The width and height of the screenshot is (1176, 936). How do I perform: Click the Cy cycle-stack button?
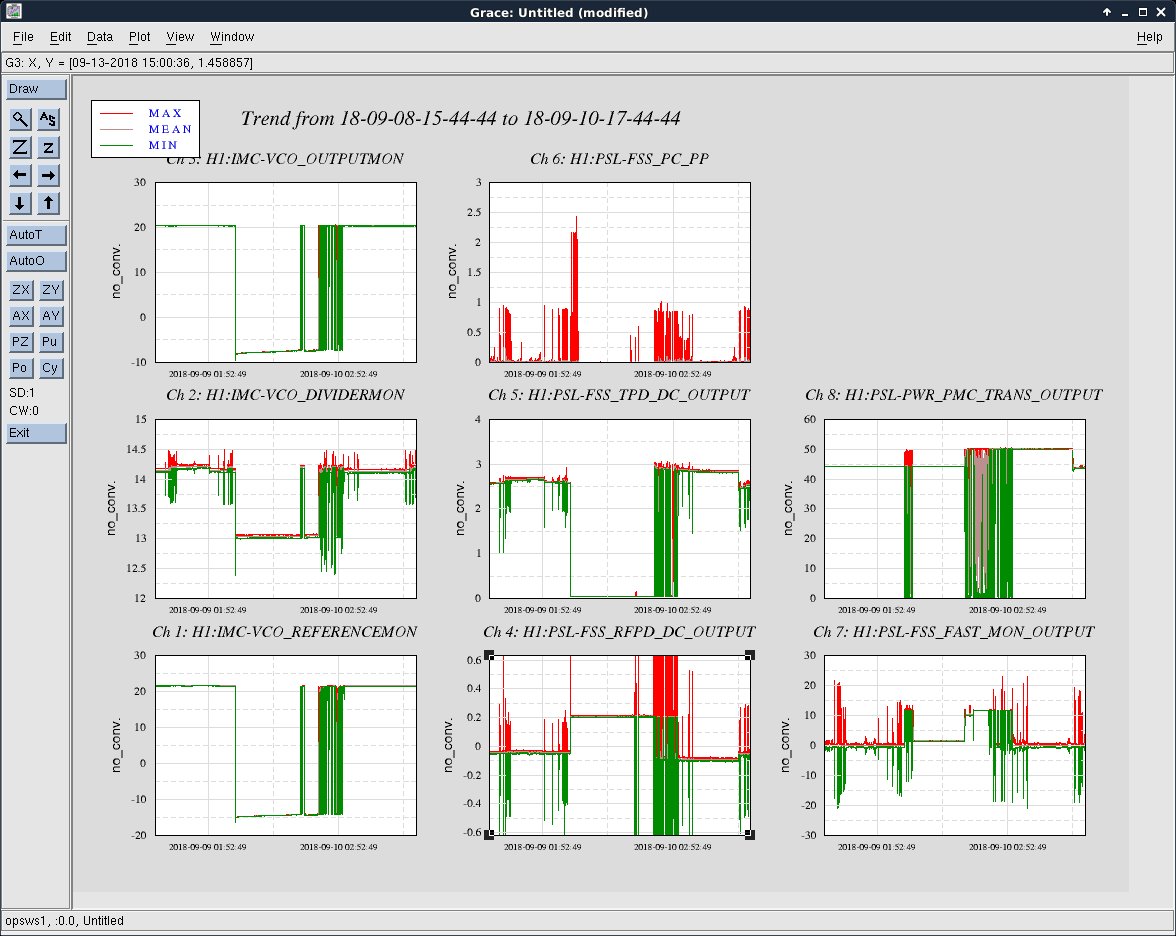tap(50, 368)
